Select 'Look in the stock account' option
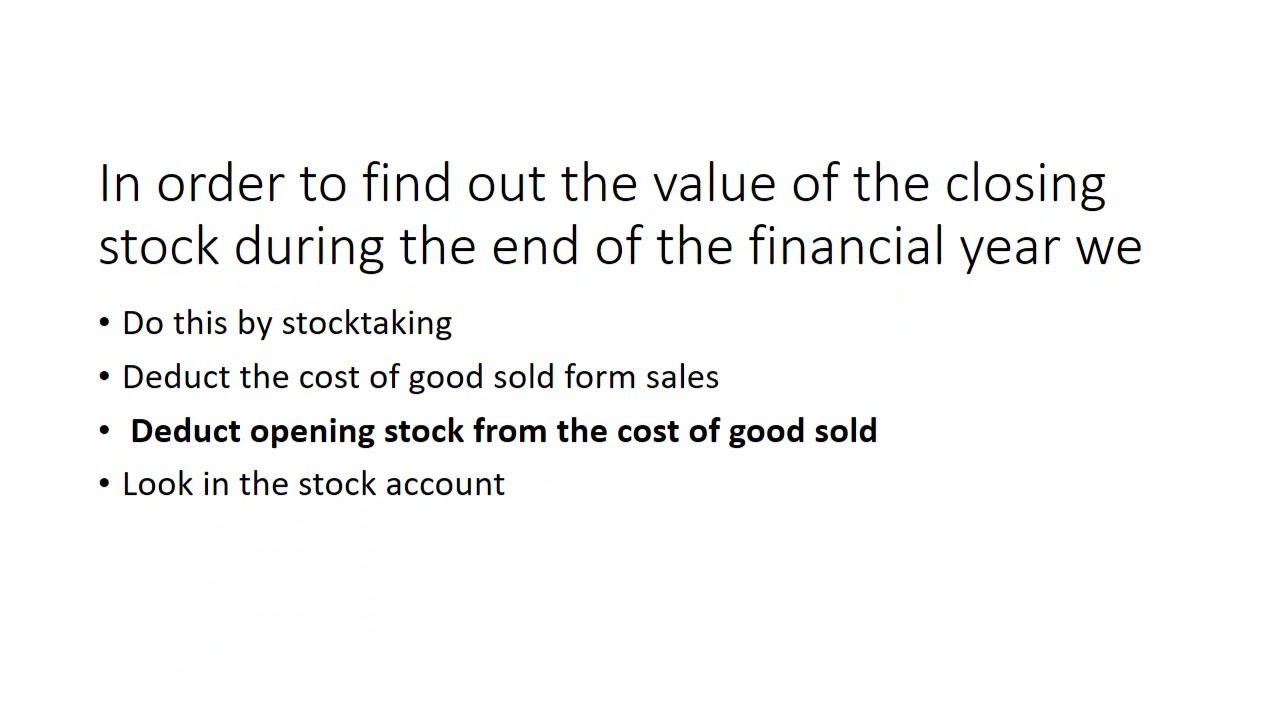The height and width of the screenshot is (720, 1280). (313, 484)
